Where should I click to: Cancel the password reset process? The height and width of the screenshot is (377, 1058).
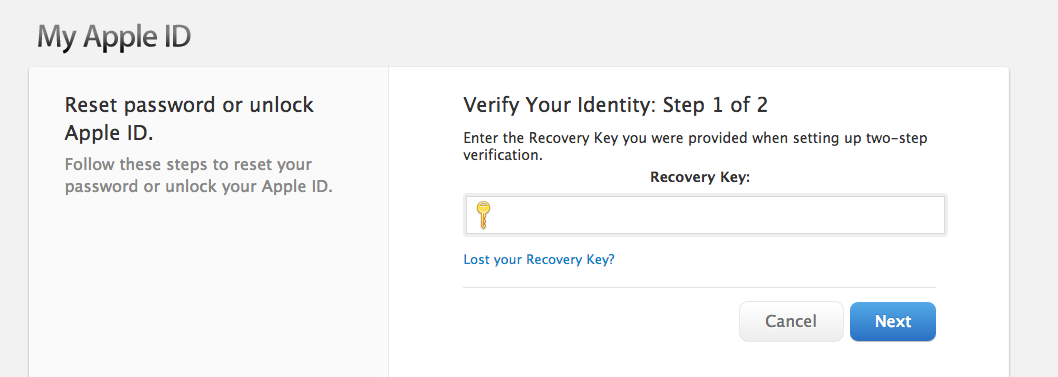[791, 321]
